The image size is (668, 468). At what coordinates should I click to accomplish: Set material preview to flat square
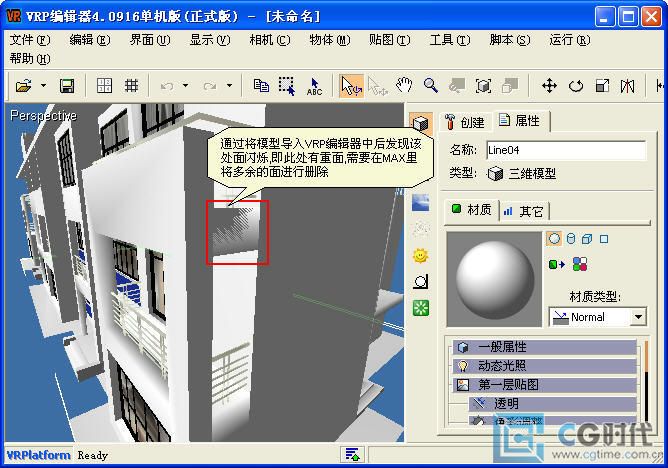click(x=604, y=239)
